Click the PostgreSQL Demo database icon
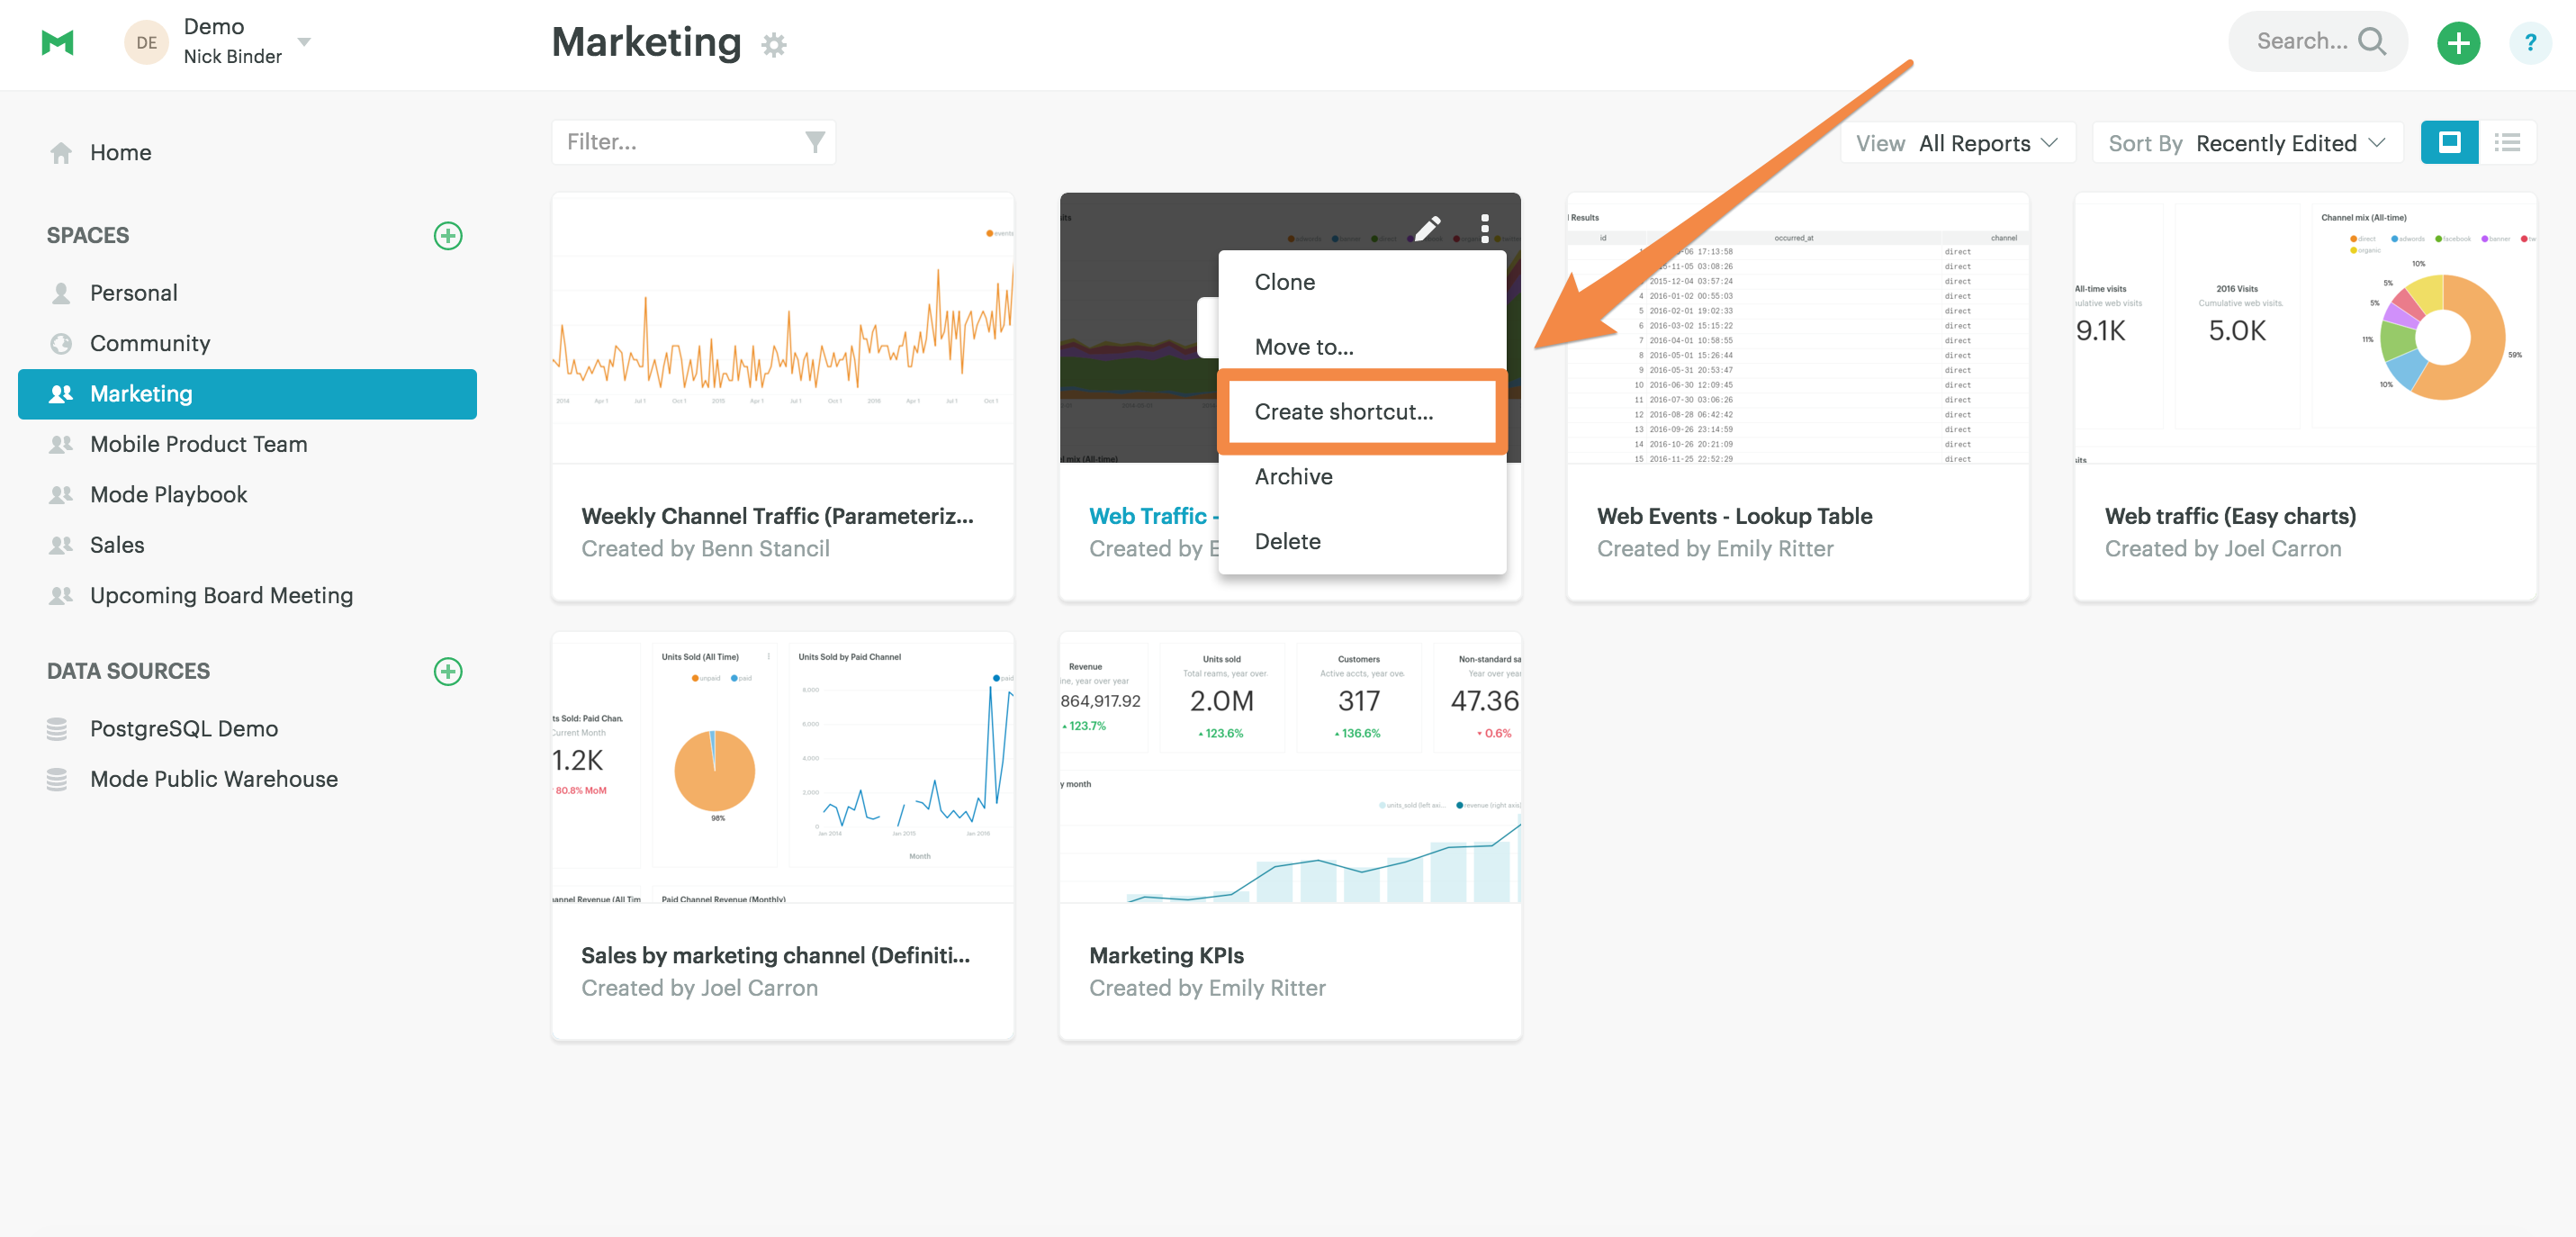This screenshot has height=1237, width=2576. point(57,729)
